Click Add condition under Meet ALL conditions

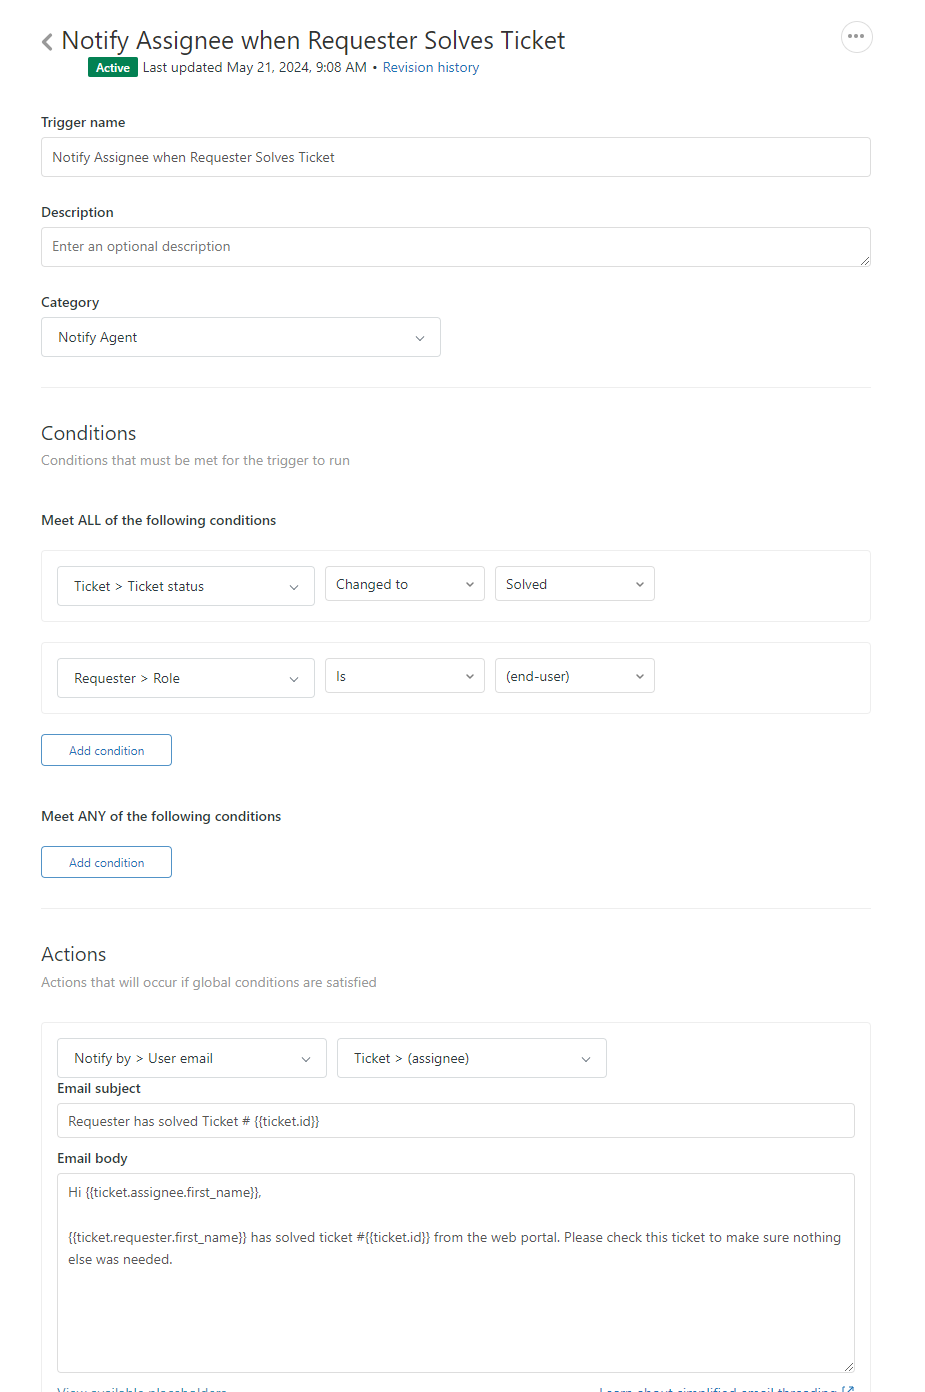pyautogui.click(x=106, y=751)
